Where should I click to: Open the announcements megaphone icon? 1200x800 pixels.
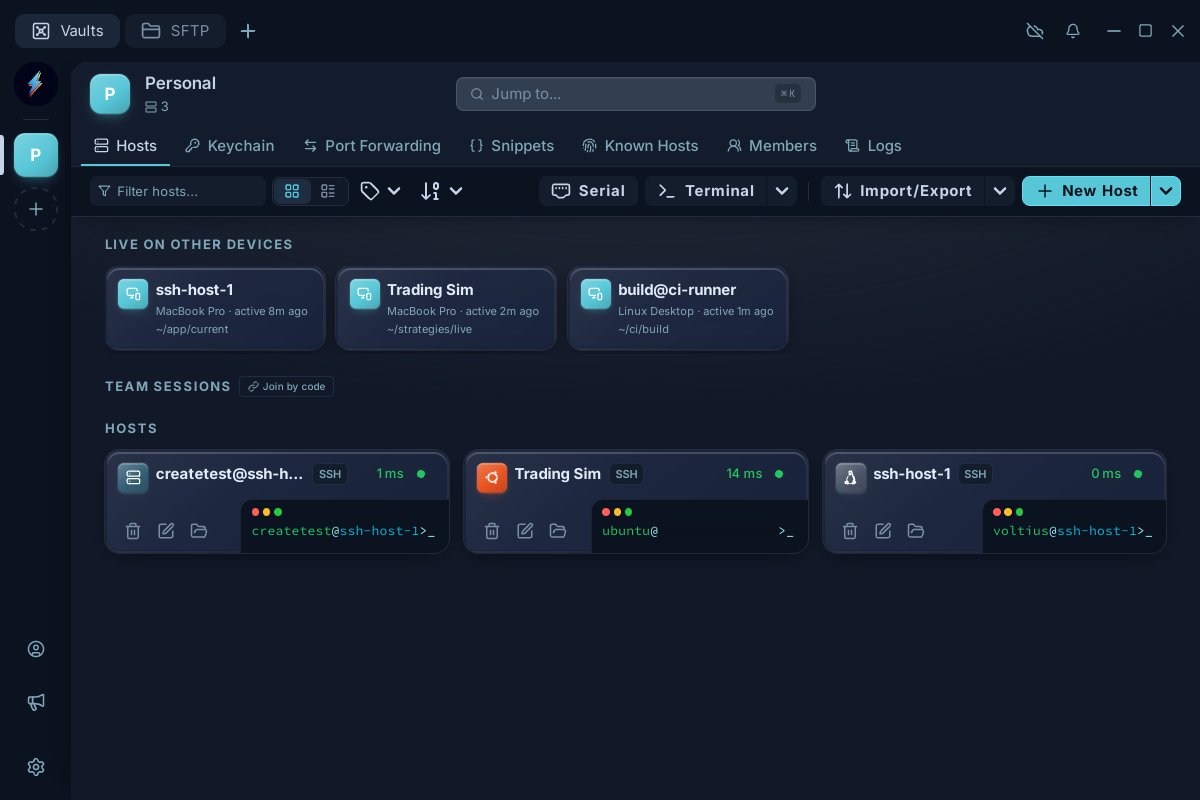pos(36,702)
